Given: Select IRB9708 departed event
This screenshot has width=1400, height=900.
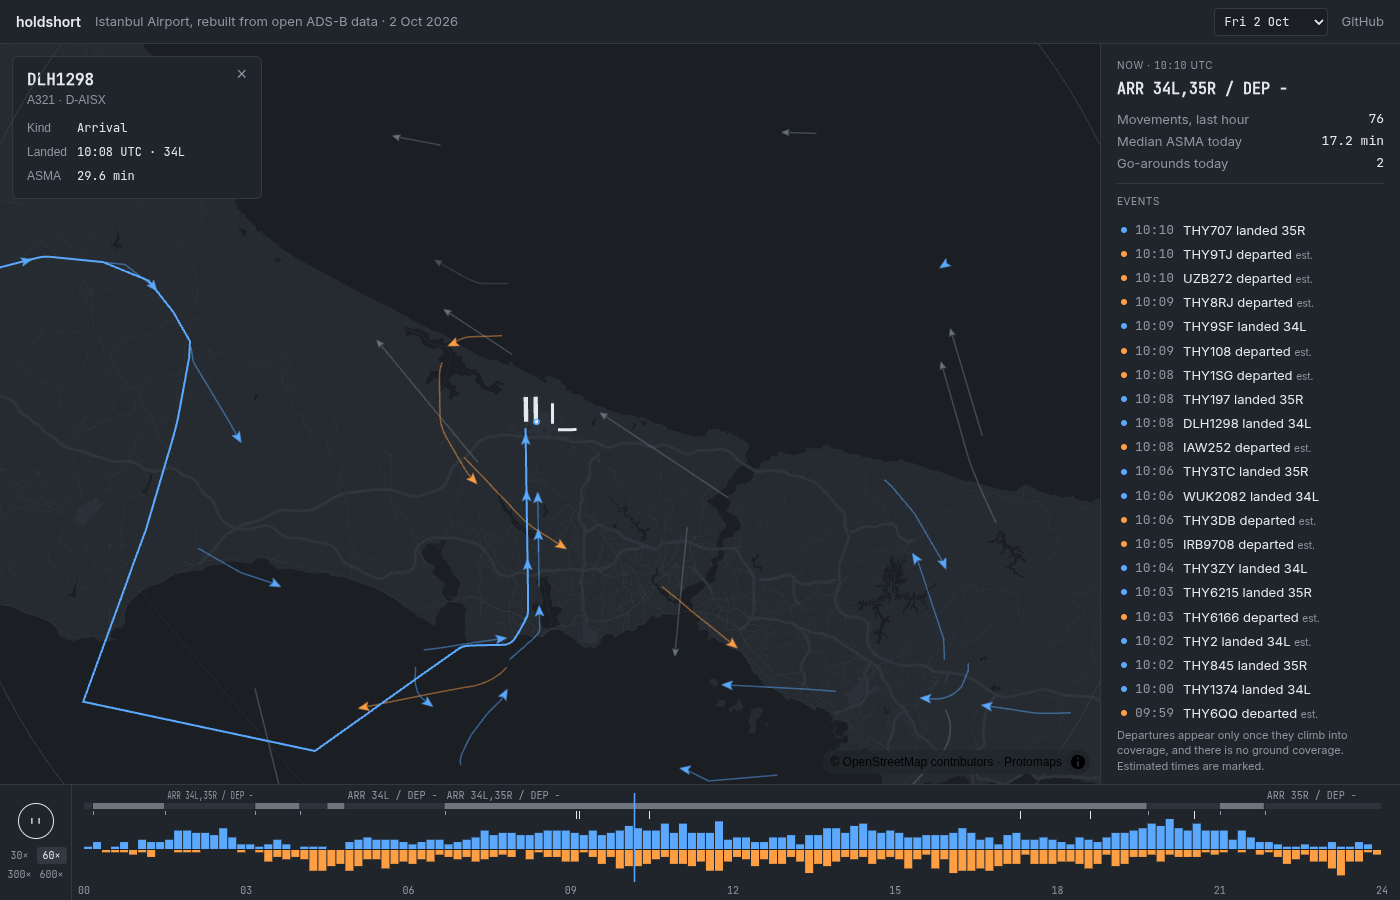Looking at the screenshot, I should [x=1250, y=545].
